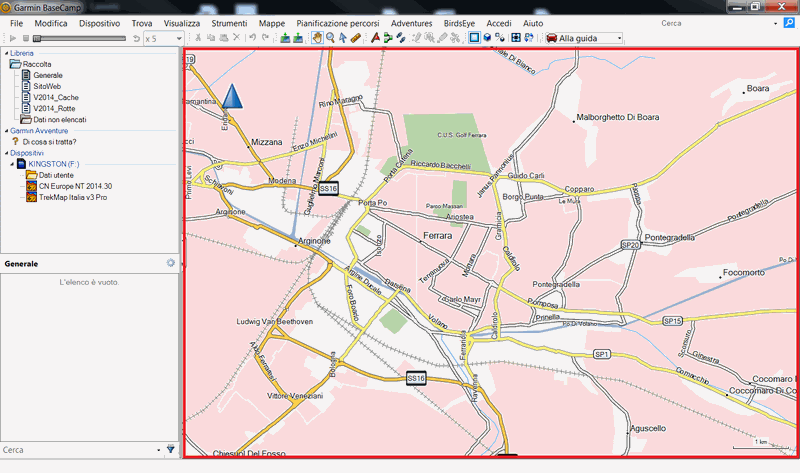
Task: Click the Di cosa si tratta? link
Action: (x=49, y=142)
